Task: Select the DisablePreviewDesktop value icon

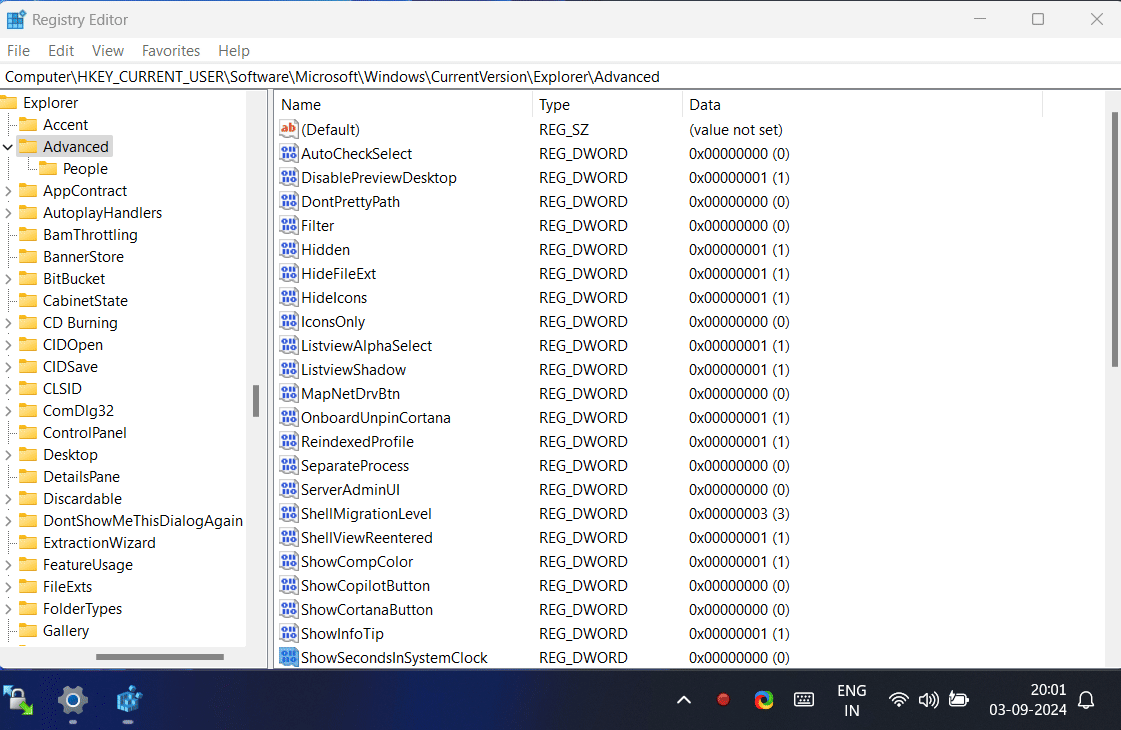Action: [289, 177]
